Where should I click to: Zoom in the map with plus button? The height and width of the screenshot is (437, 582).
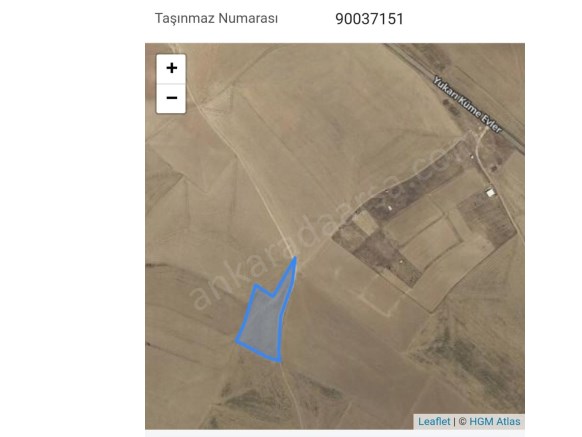pyautogui.click(x=171, y=69)
